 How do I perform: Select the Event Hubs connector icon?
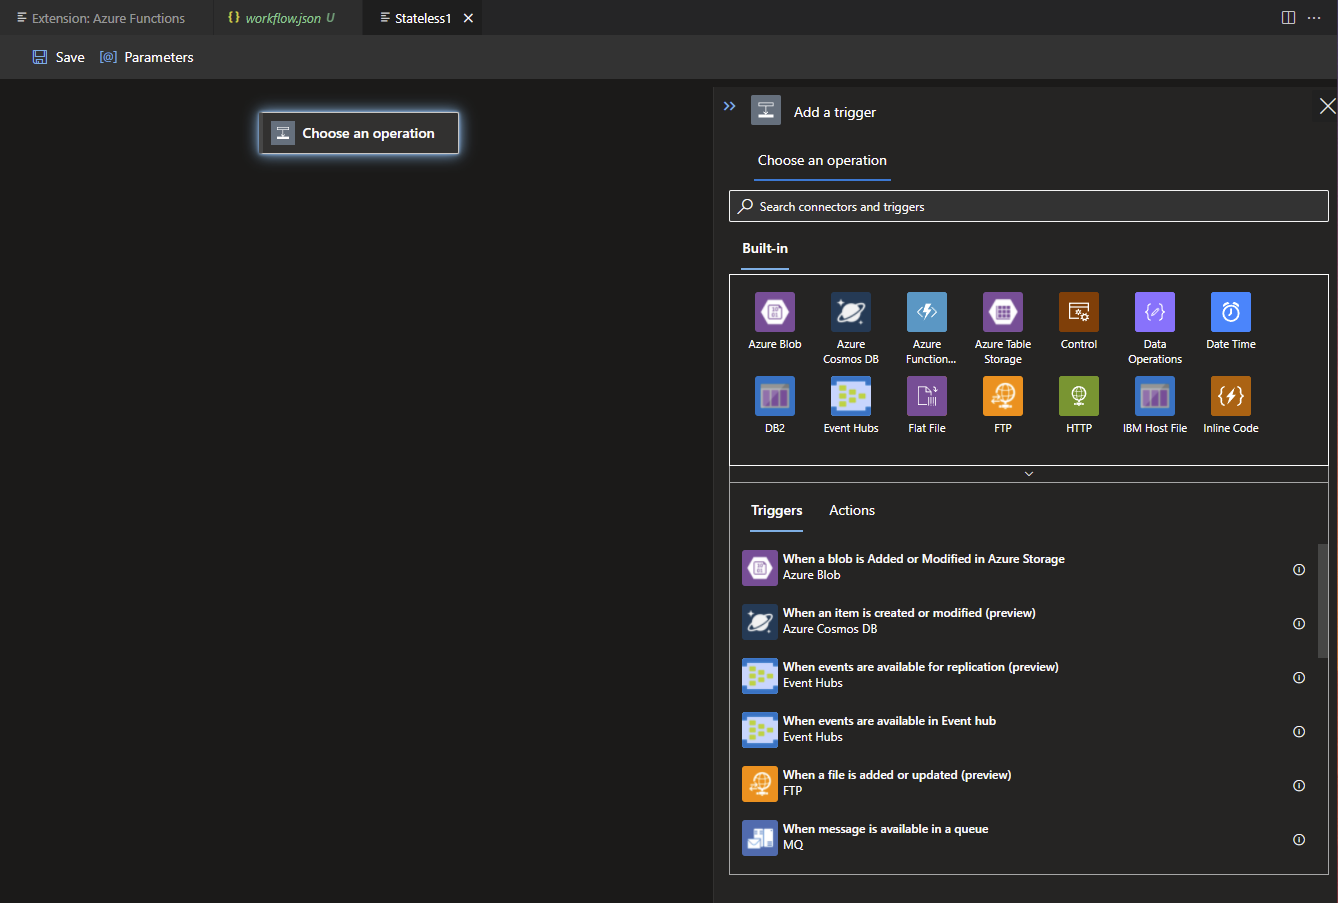(x=851, y=396)
